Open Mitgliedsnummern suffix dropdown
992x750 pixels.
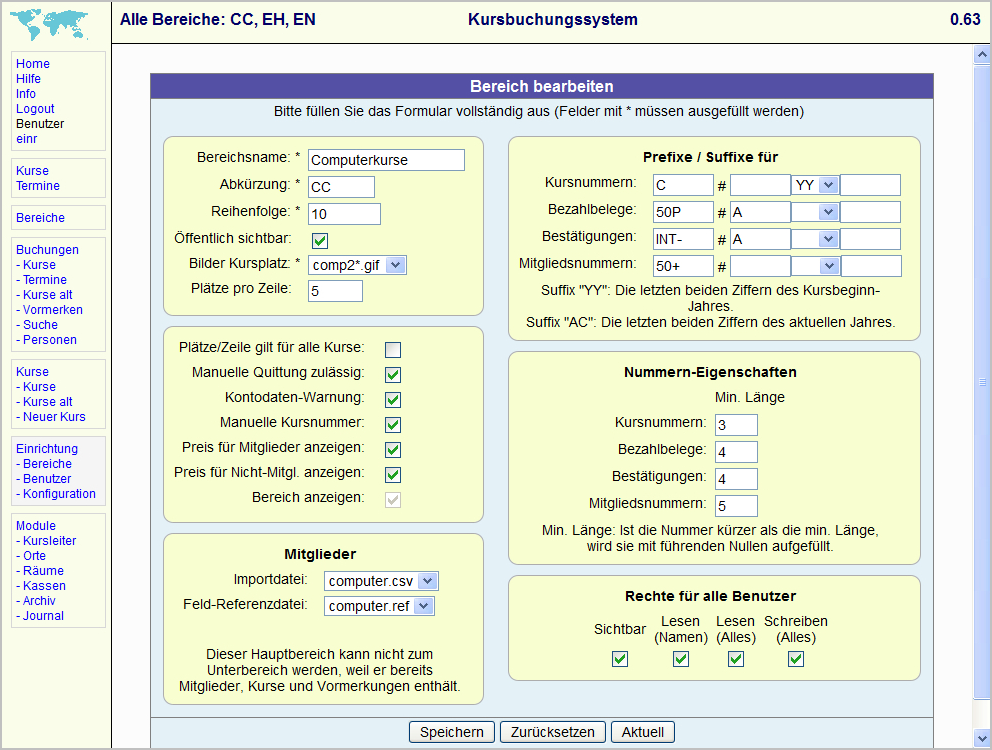pyautogui.click(x=815, y=266)
